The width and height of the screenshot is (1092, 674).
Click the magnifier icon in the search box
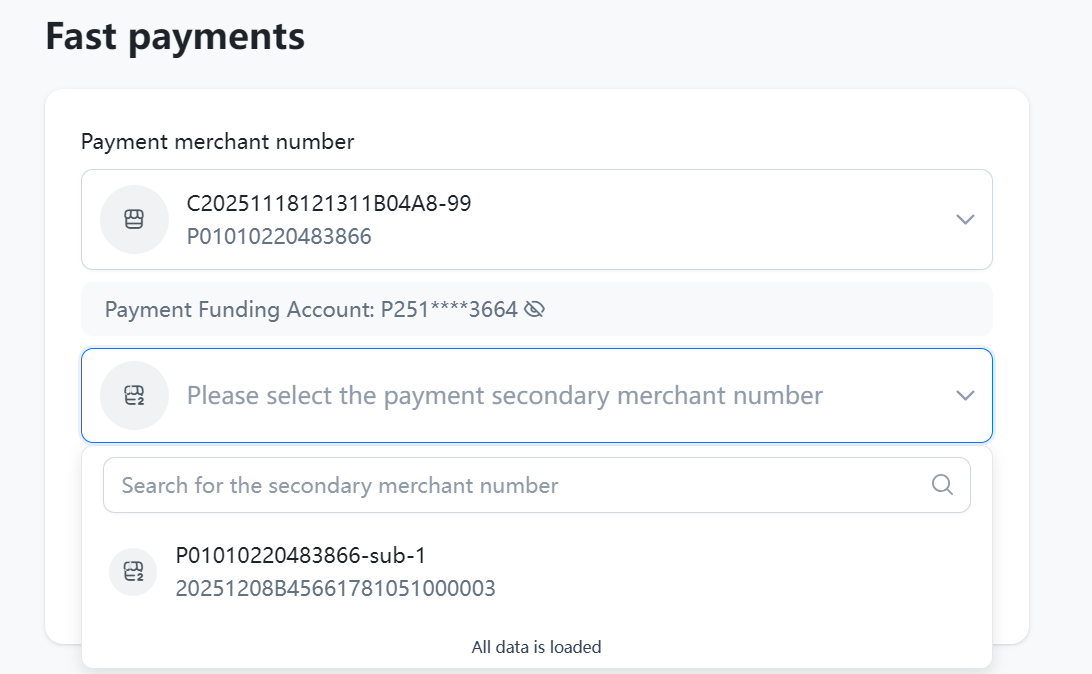[x=942, y=485]
